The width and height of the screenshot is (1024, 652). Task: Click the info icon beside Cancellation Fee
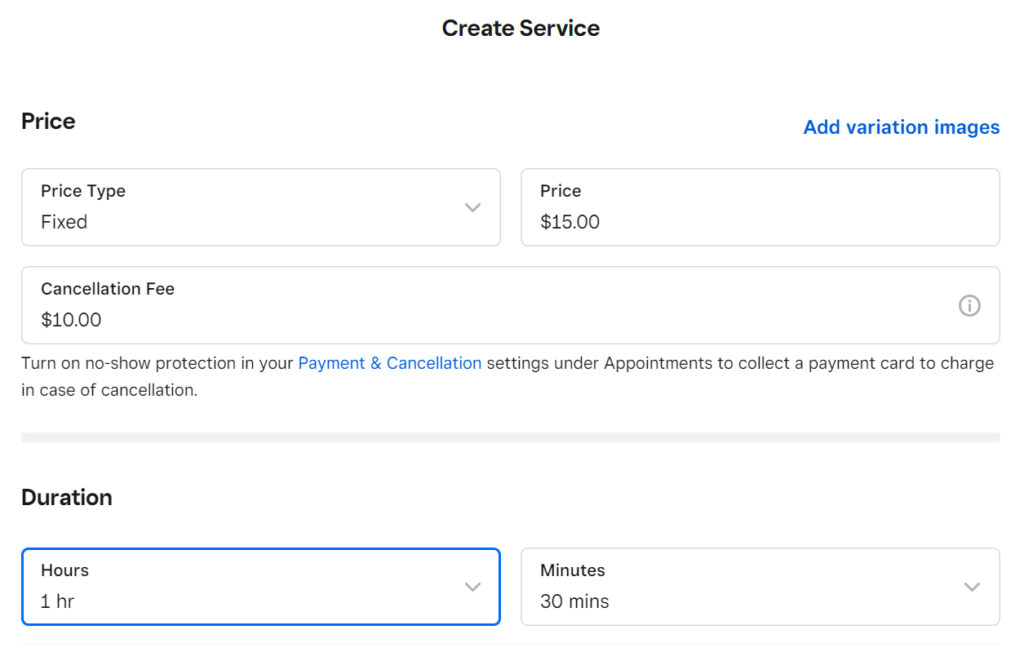tap(969, 305)
